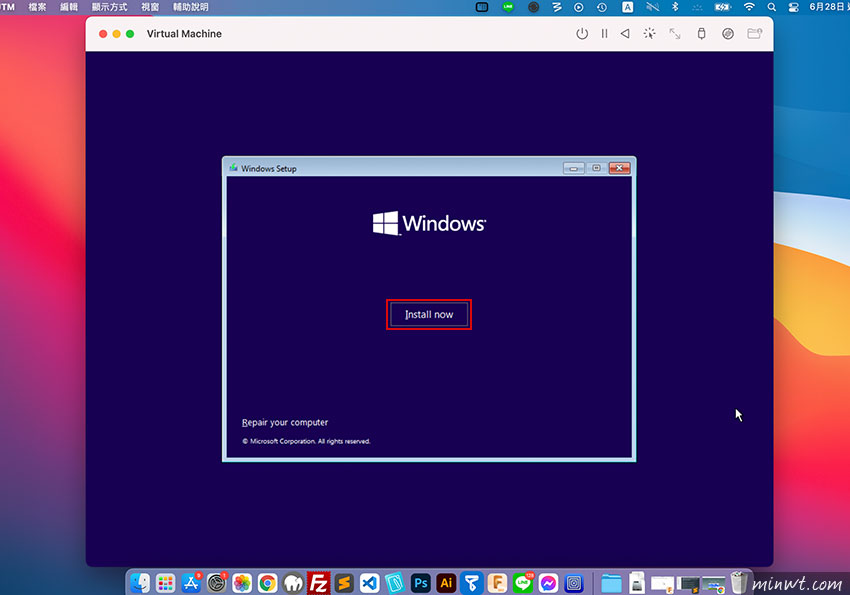Open battery status in menu bar
This screenshot has width=850, height=595.
[723, 7]
